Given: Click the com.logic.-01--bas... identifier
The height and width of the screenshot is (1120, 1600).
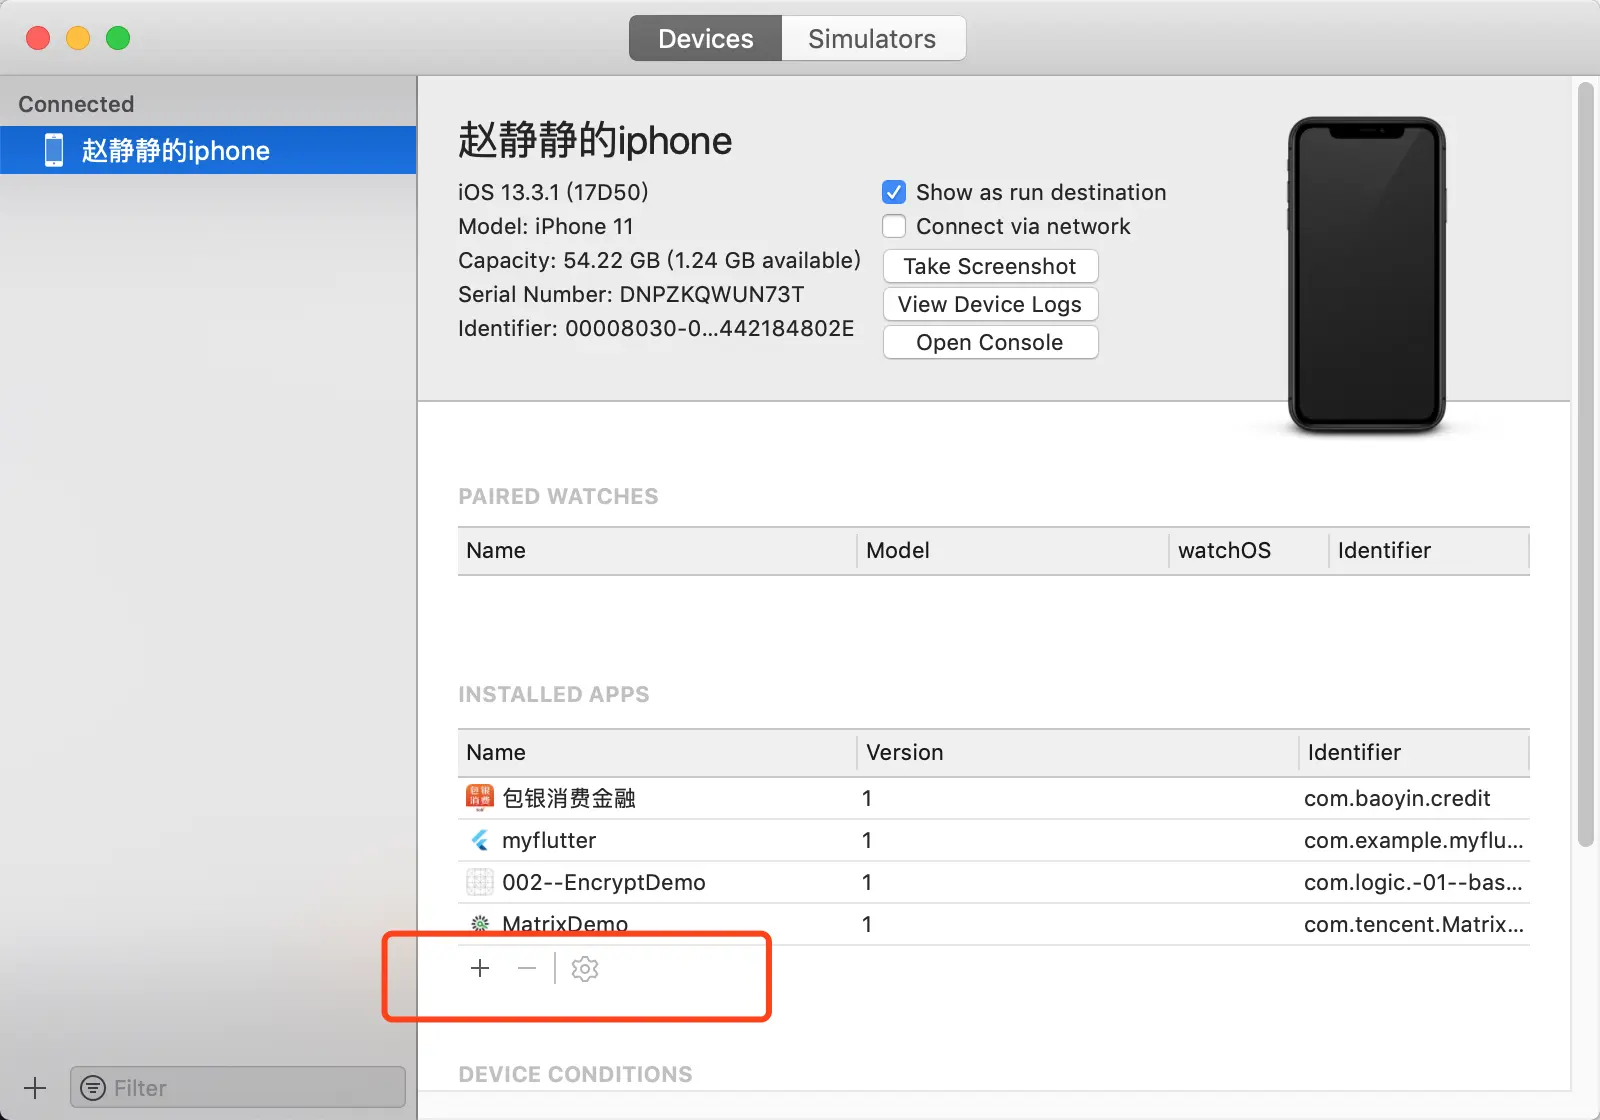Looking at the screenshot, I should 1413,882.
